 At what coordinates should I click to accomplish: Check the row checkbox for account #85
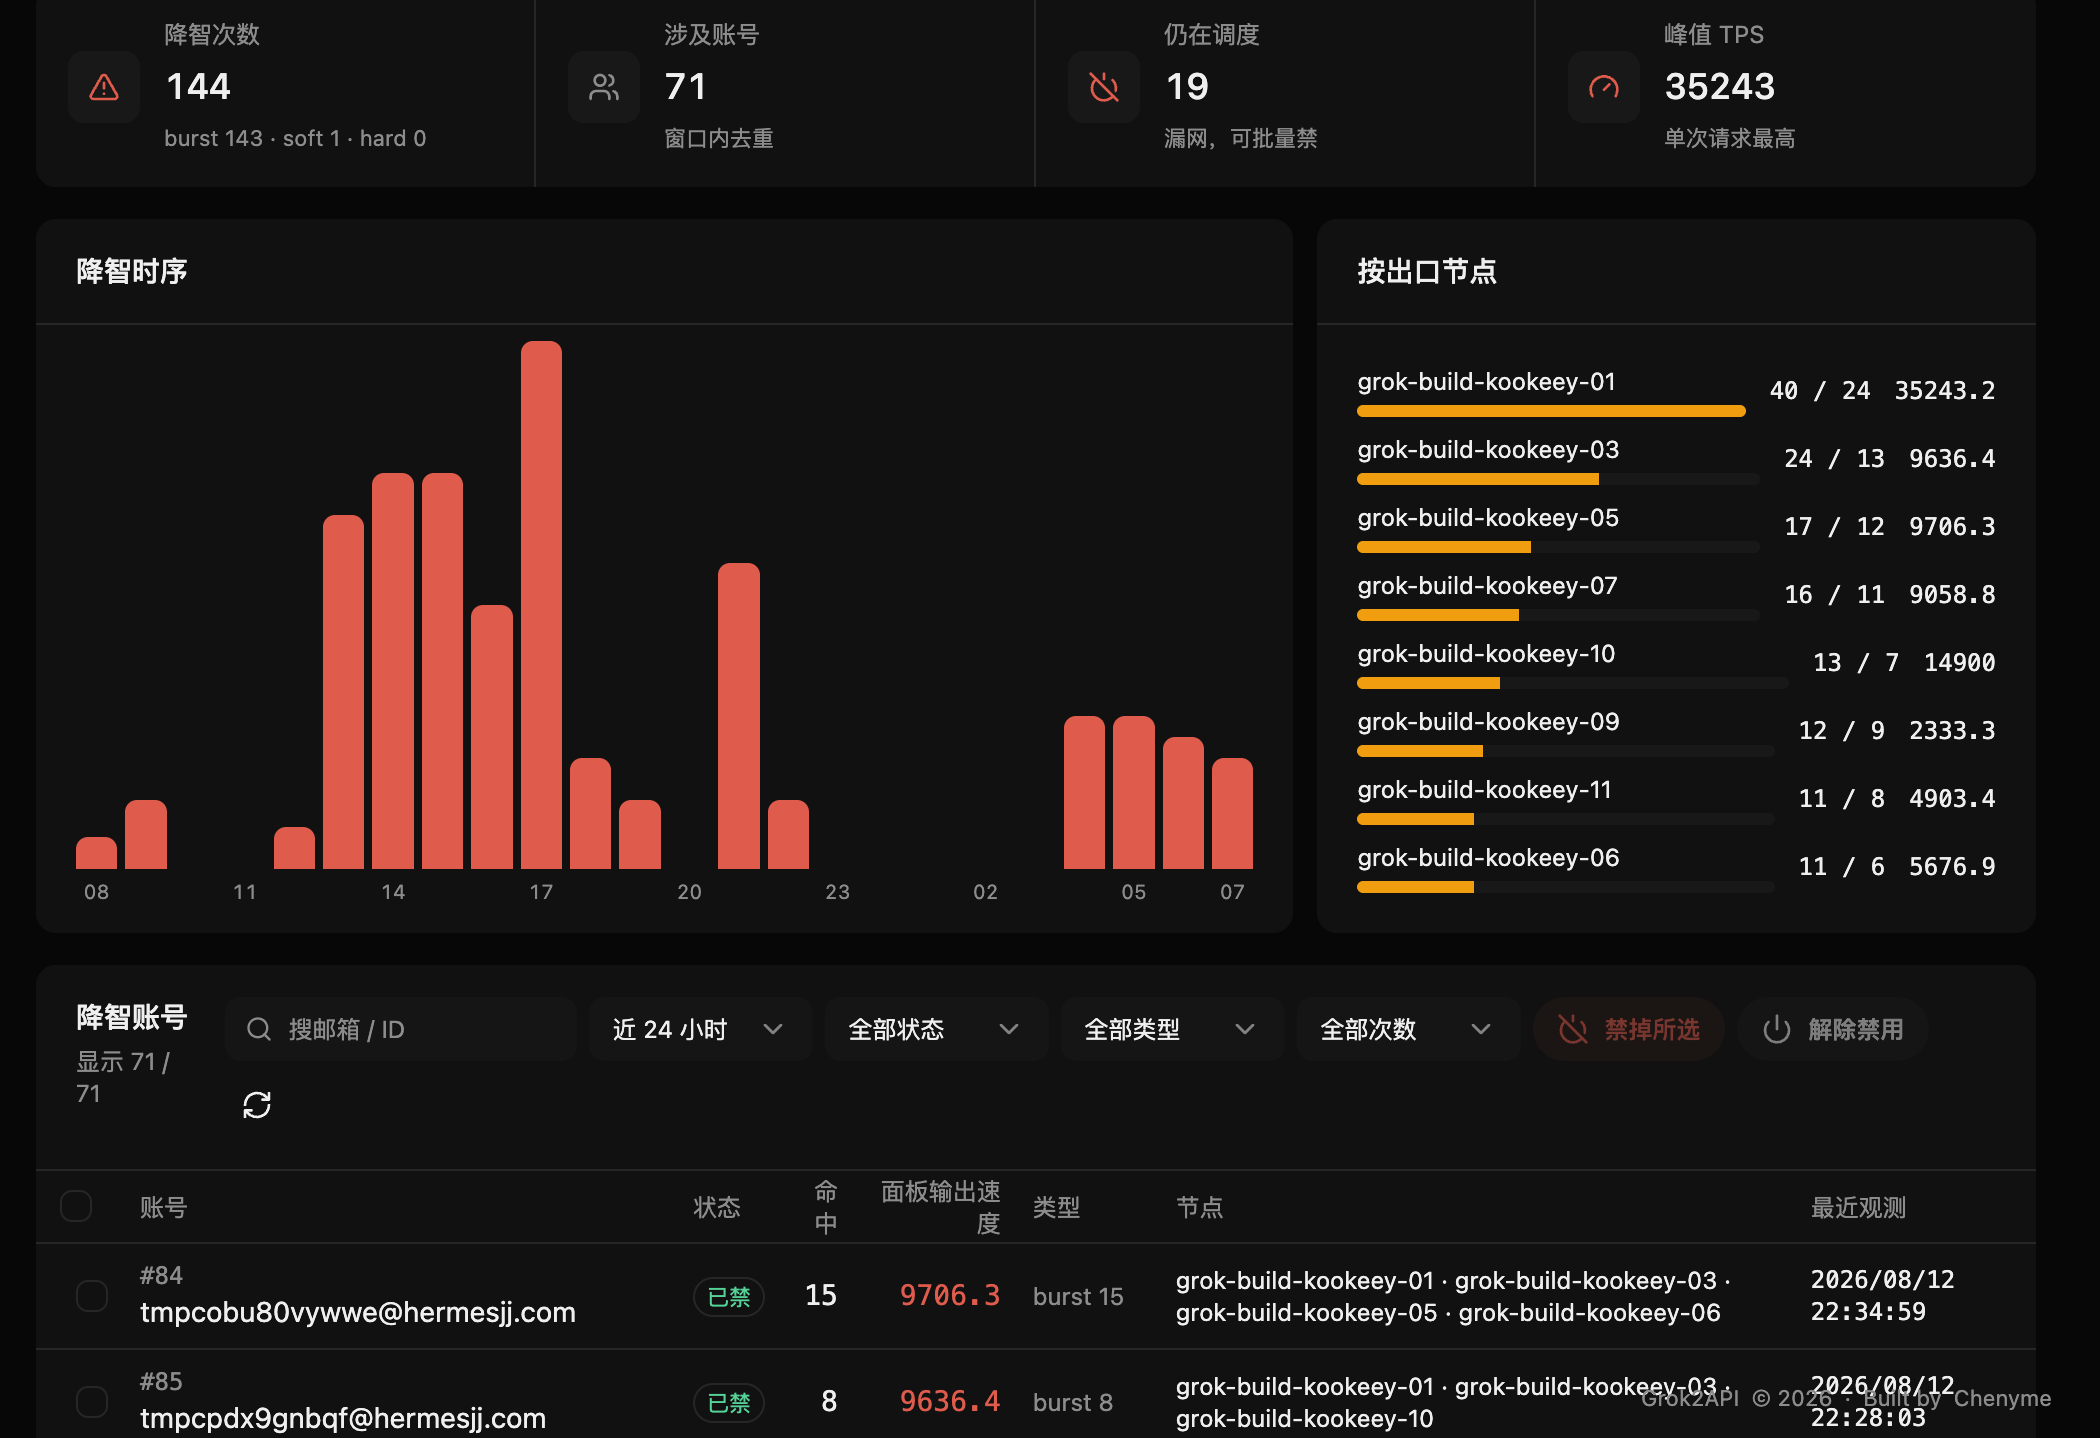(92, 1402)
